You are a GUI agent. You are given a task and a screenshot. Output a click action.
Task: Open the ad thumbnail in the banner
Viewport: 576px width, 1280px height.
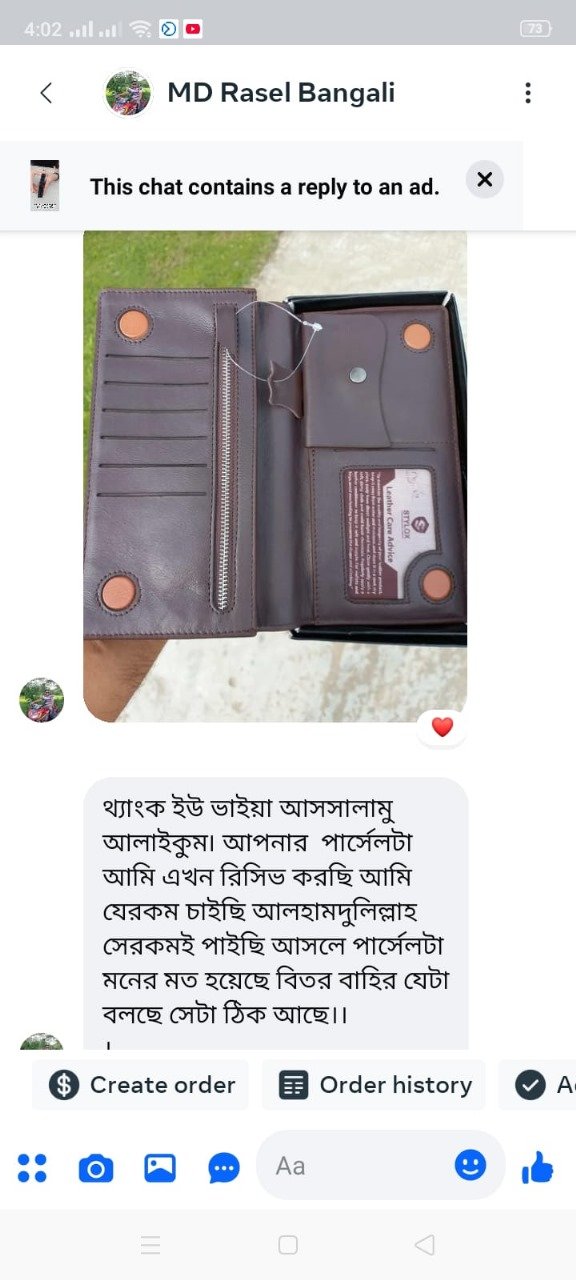click(44, 186)
